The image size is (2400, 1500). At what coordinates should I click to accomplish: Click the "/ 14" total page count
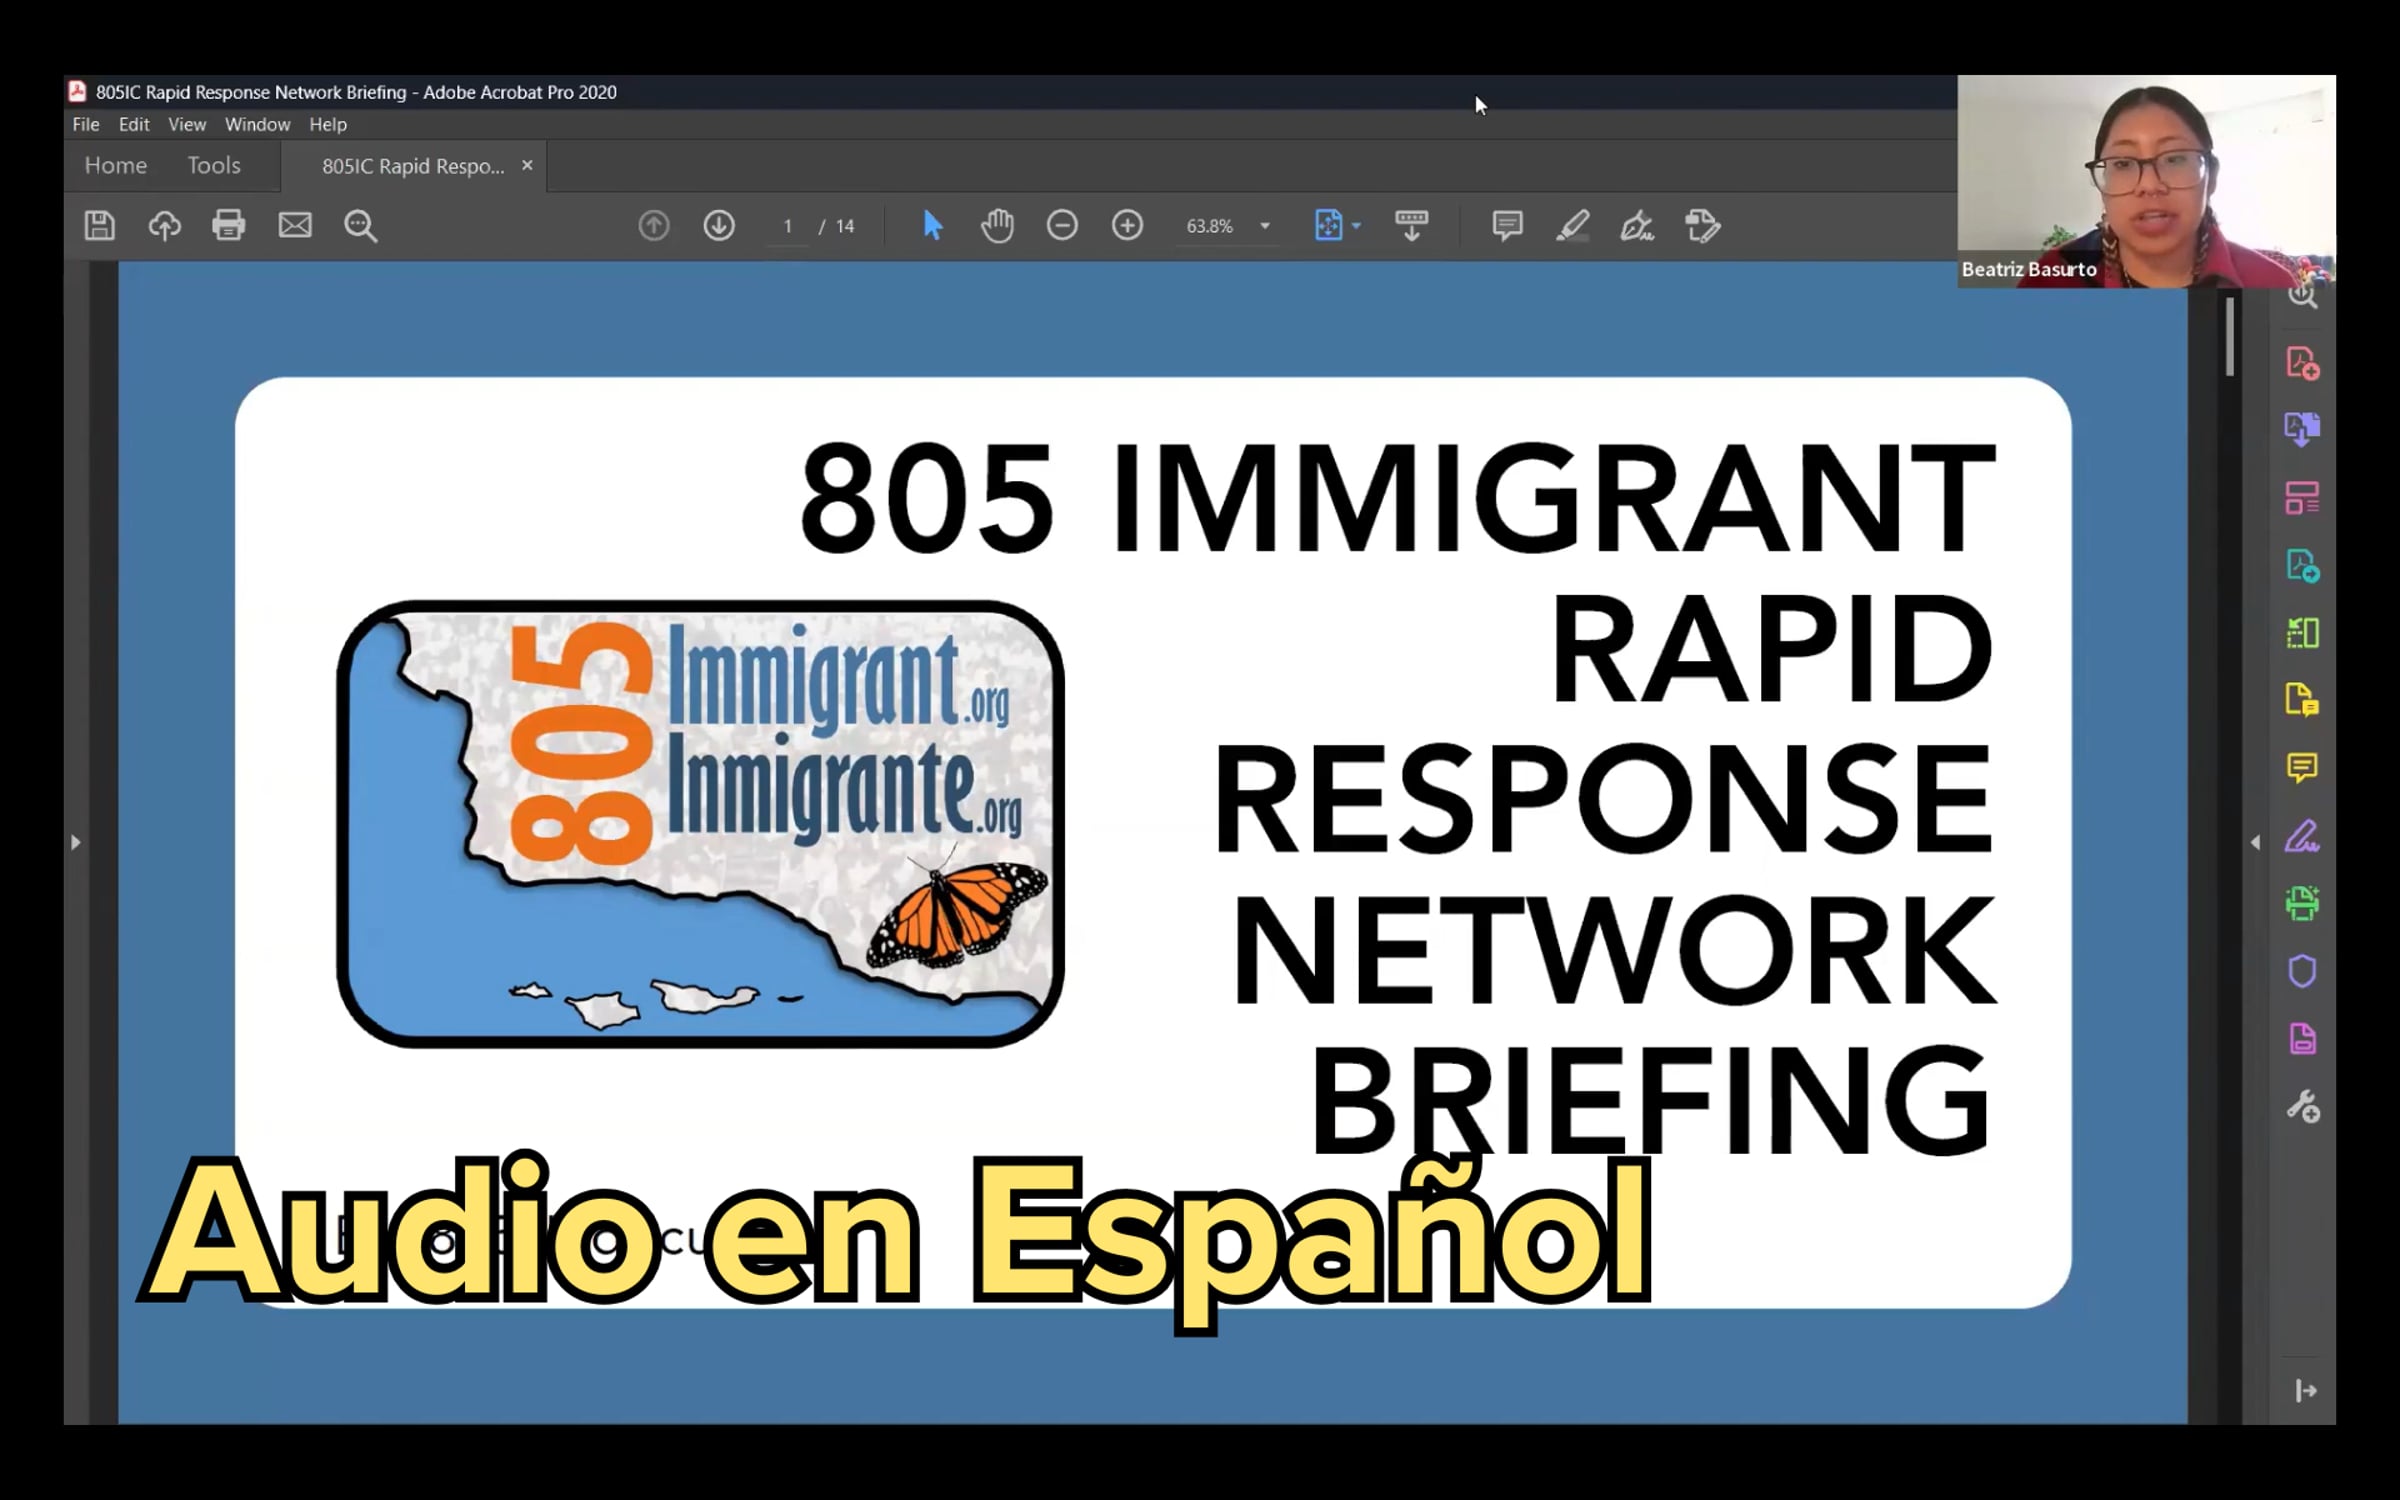click(838, 226)
